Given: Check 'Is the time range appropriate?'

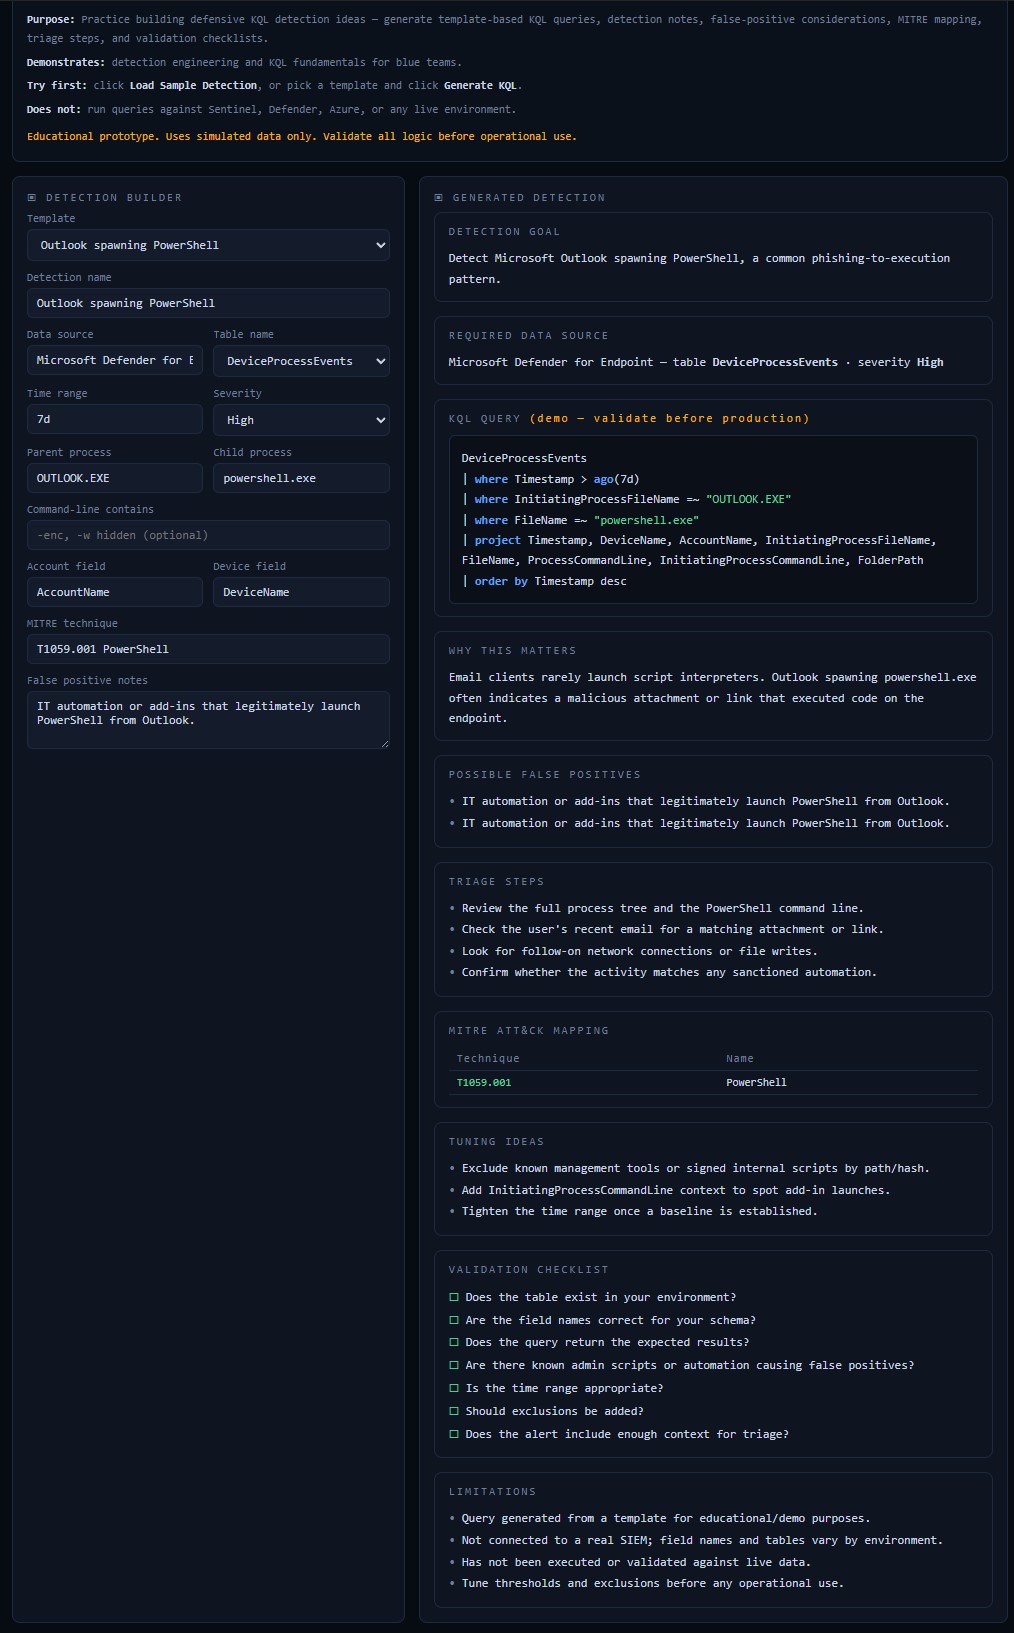Looking at the screenshot, I should 454,1388.
